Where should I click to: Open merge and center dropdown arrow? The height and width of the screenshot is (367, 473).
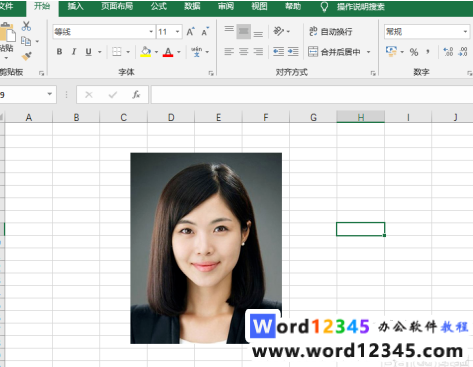pos(369,52)
